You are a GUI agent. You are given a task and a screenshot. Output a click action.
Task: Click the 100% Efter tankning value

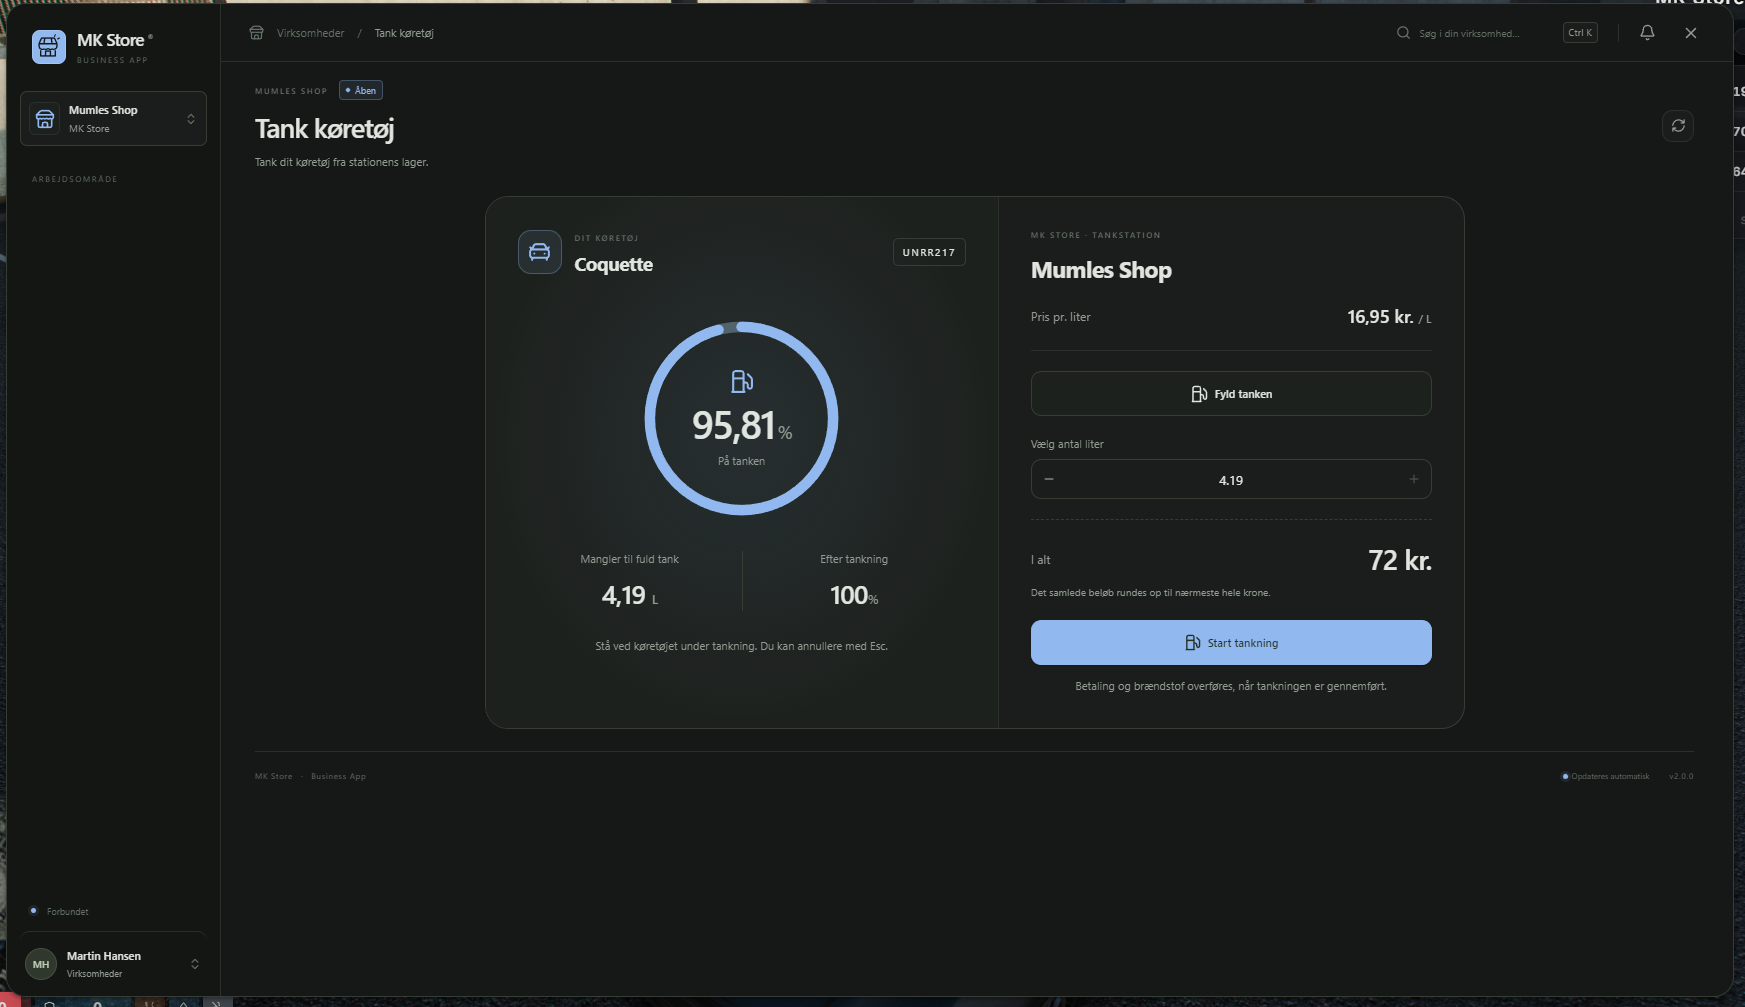pyautogui.click(x=854, y=596)
